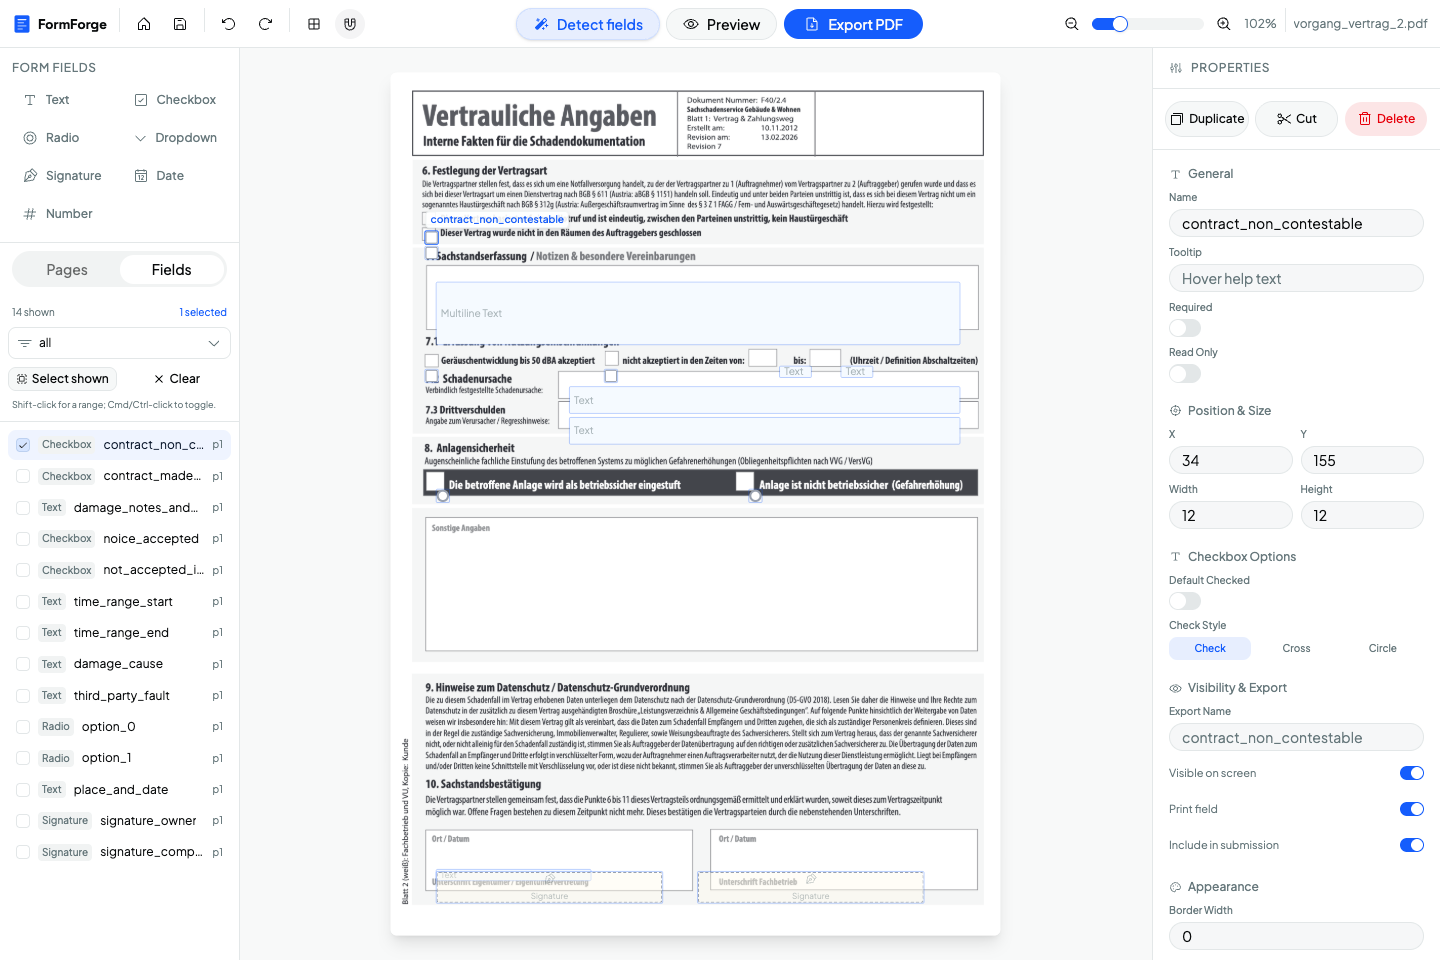Click Export PDF button
The width and height of the screenshot is (1440, 960).
[853, 24]
